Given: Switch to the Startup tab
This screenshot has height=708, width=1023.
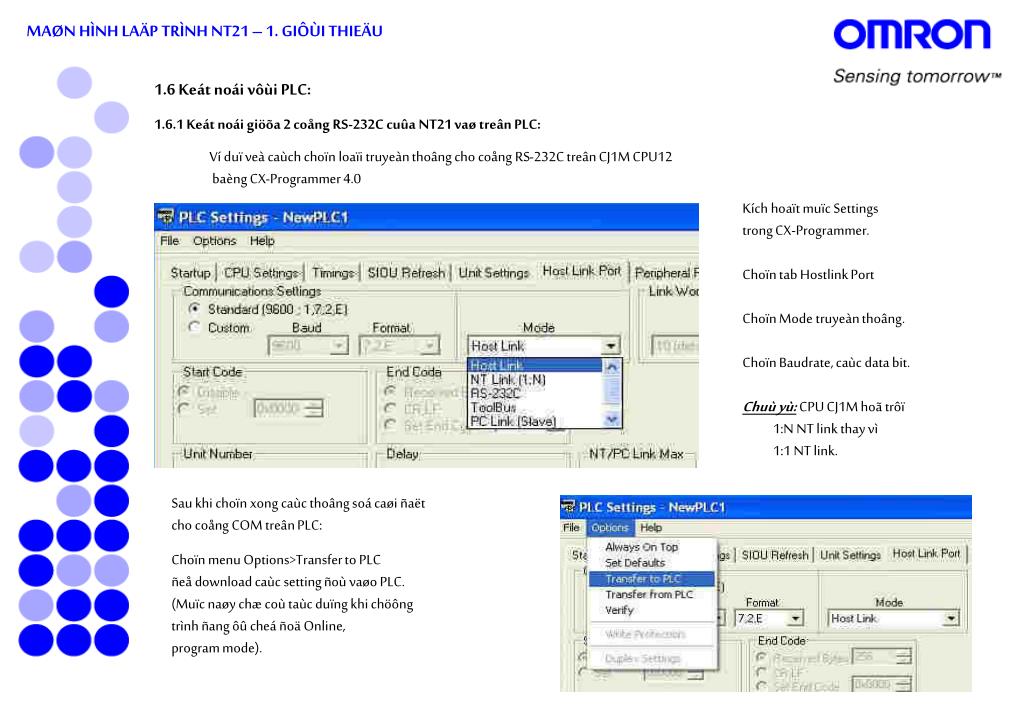Looking at the screenshot, I should coord(191,273).
